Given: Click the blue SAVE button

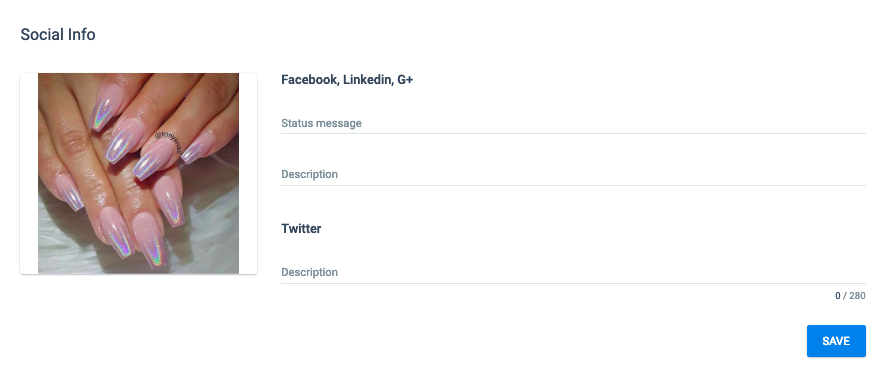Looking at the screenshot, I should coord(836,341).
